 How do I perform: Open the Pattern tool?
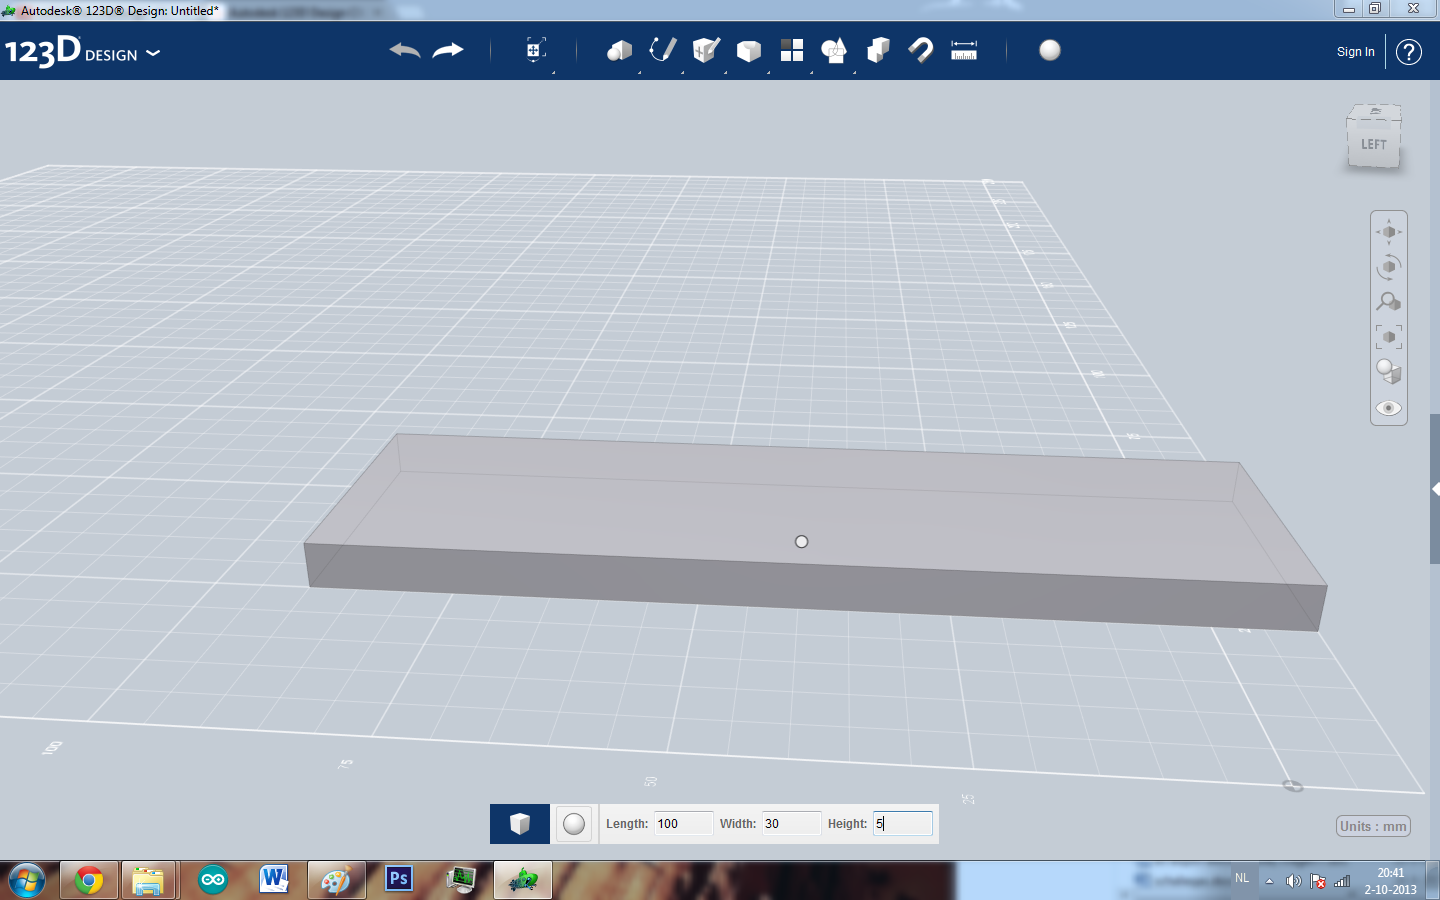(x=792, y=50)
